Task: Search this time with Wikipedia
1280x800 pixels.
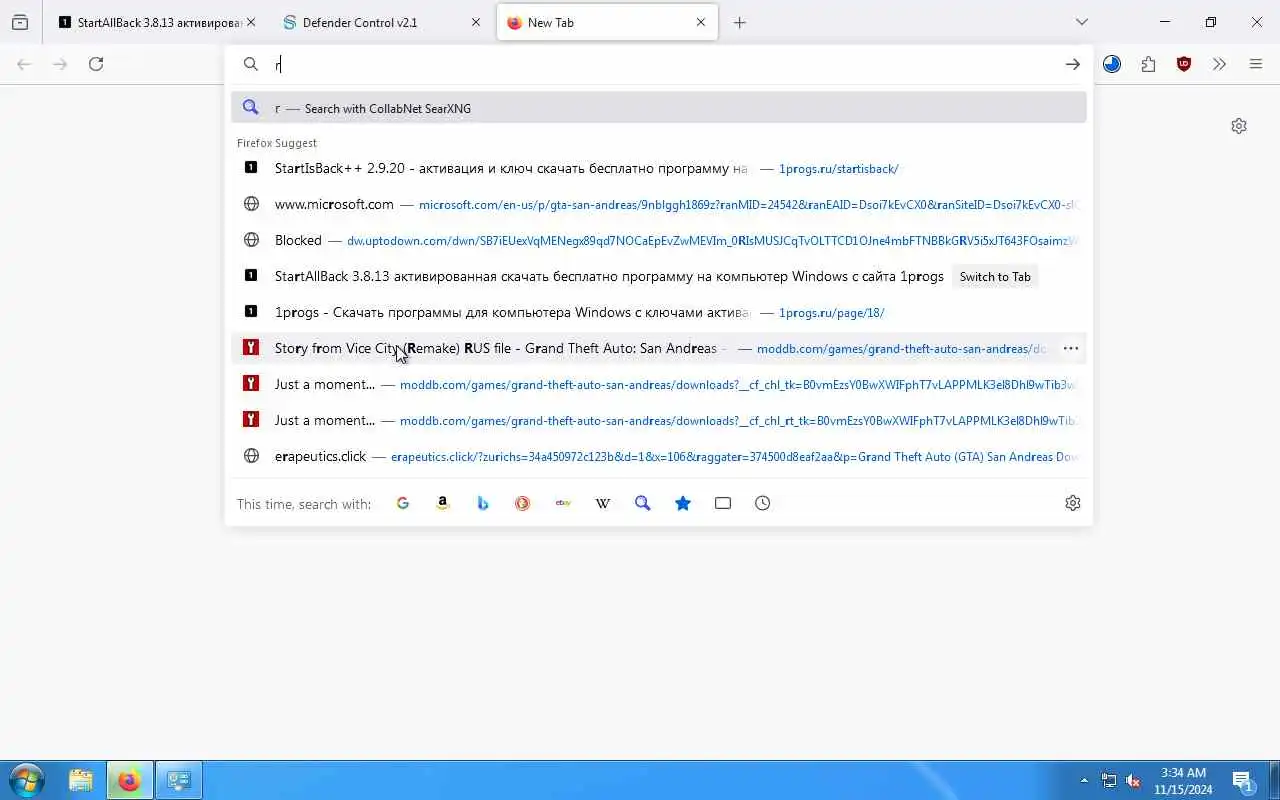Action: pyautogui.click(x=603, y=503)
